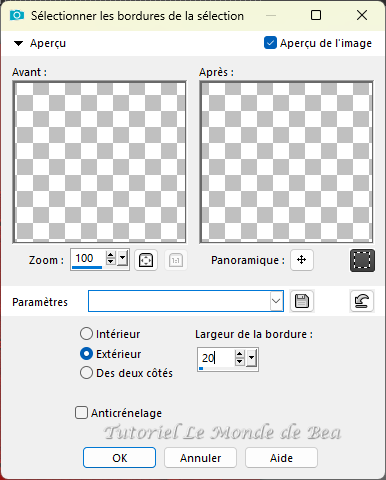Click the camera app icon in title bar
Image resolution: width=386 pixels, height=480 pixels.
pyautogui.click(x=17, y=15)
